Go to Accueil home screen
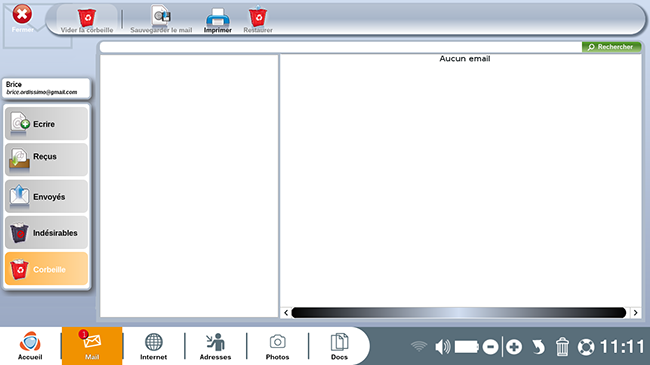 coord(30,346)
